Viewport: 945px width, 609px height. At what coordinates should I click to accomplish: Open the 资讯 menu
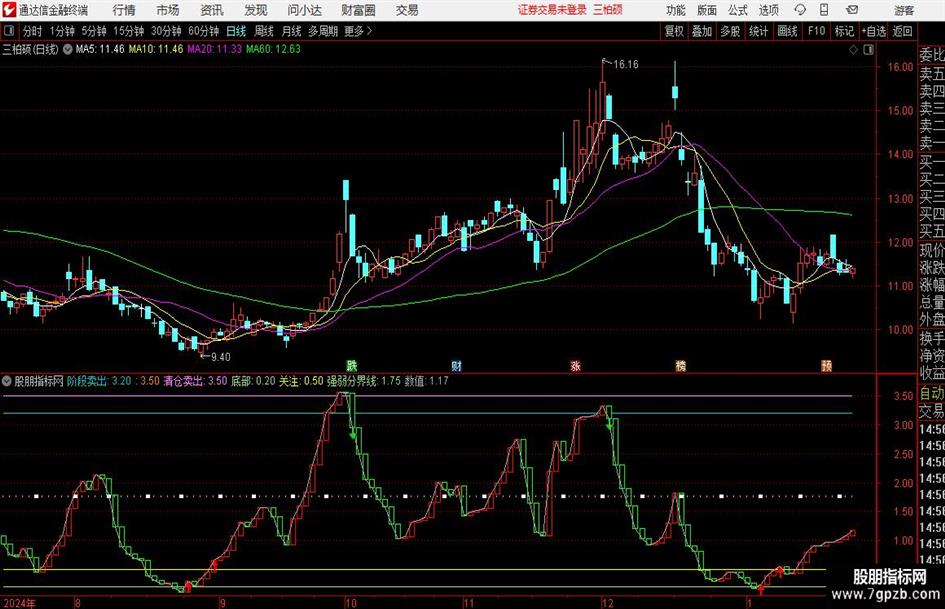click(x=212, y=10)
